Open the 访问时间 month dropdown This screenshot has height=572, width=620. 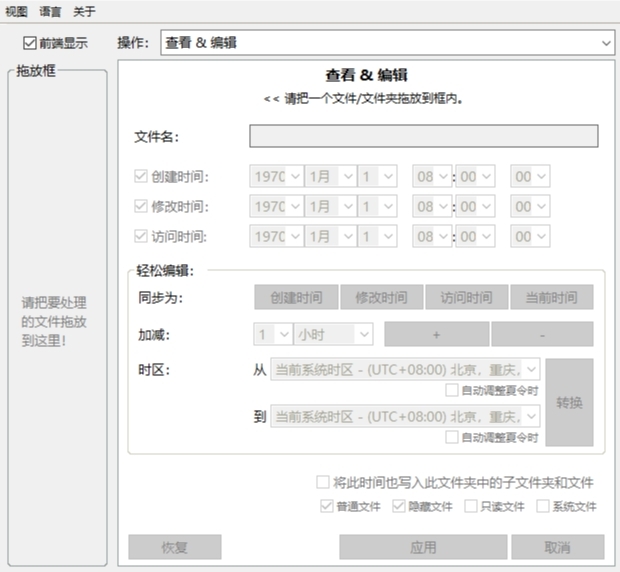pos(331,236)
